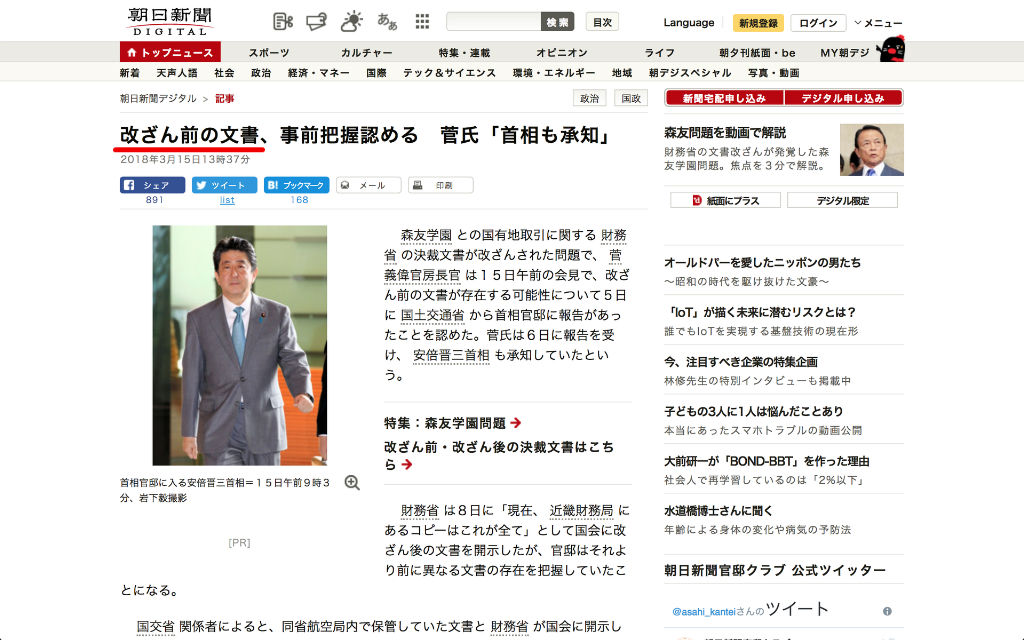Select テック&サイエンス in sub navigation

pyautogui.click(x=449, y=72)
